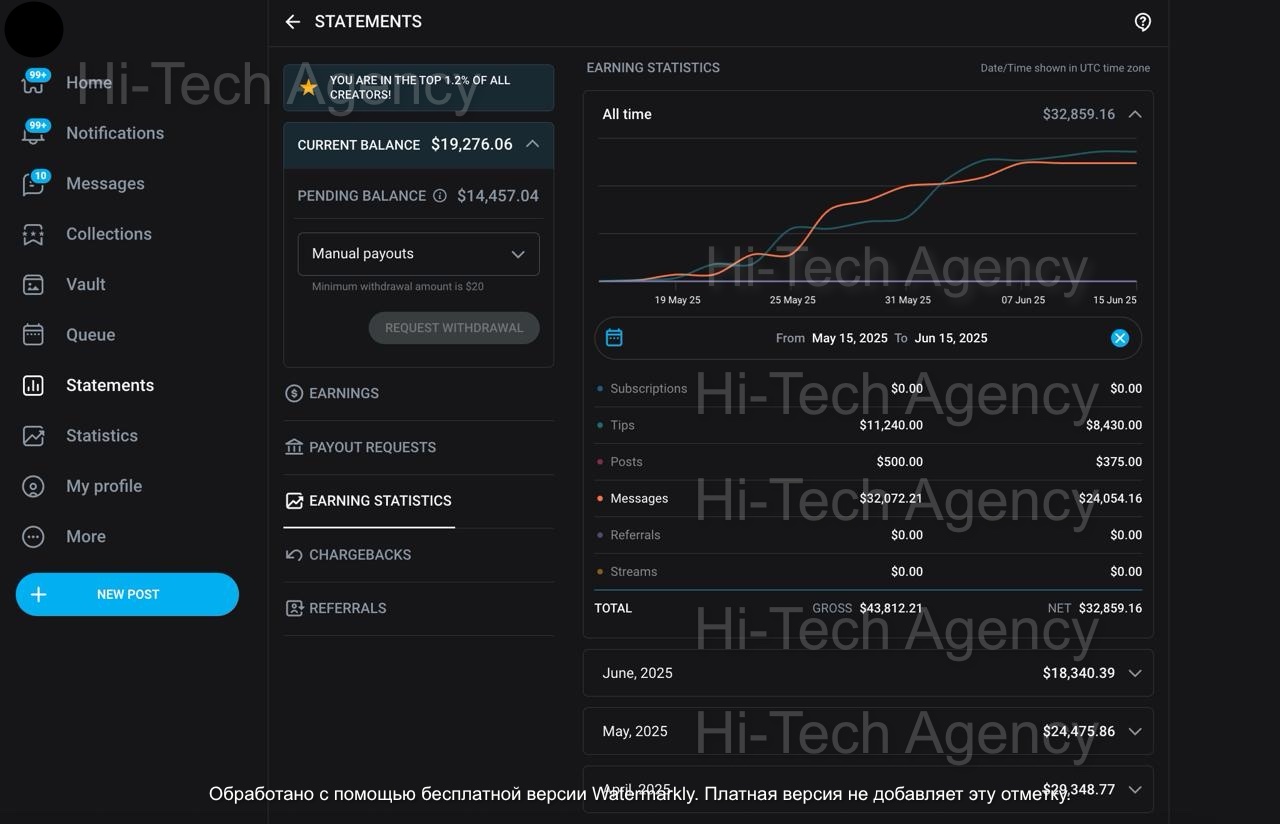1280x824 pixels.
Task: Open the help icon in header
Action: click(x=1143, y=22)
